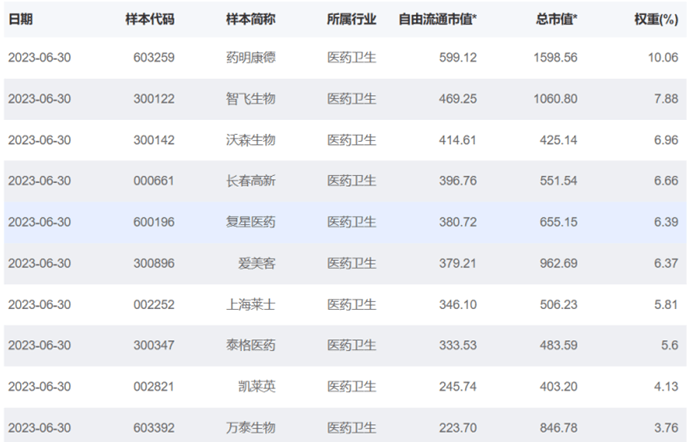Image resolution: width=692 pixels, height=442 pixels.
Task: Select sample code 300347
Action: point(154,345)
